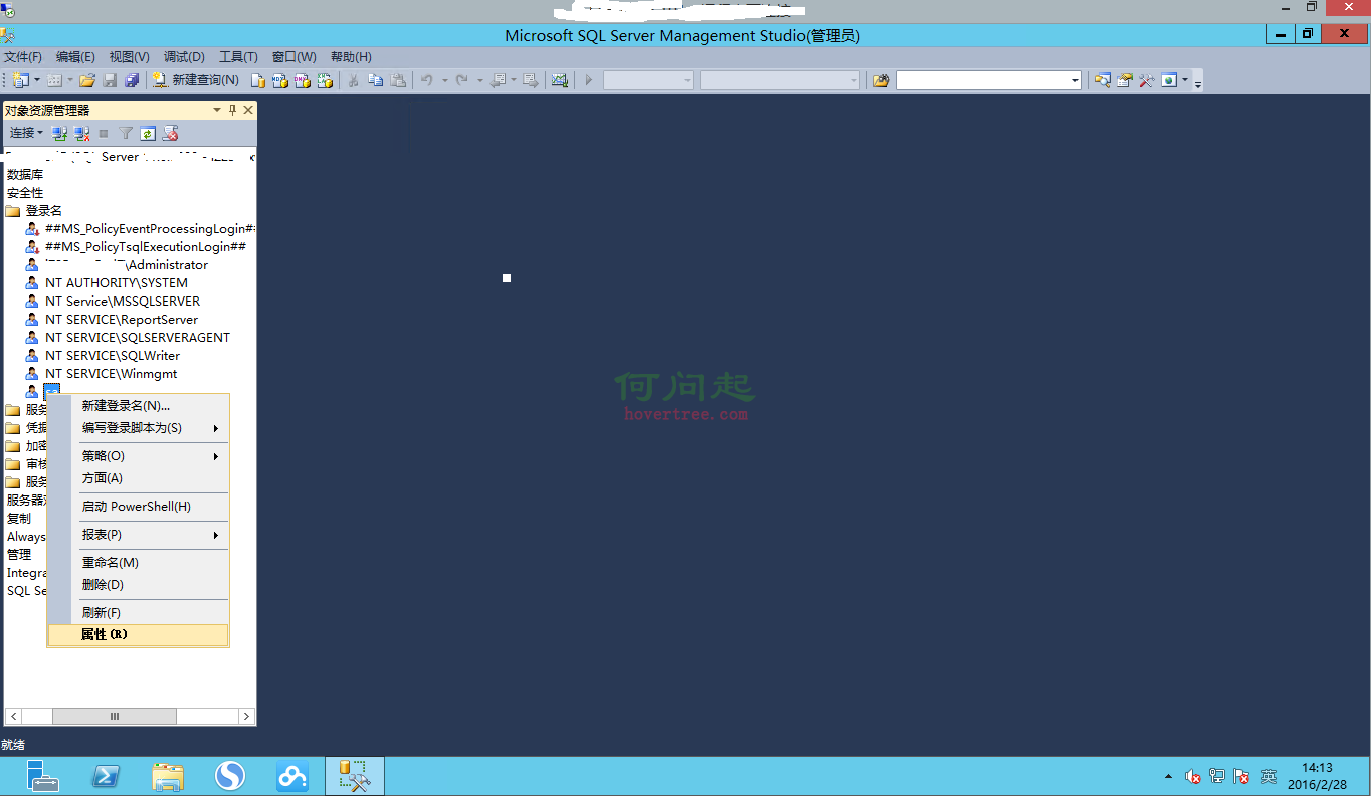Screen dimensions: 1371x796
Task: Click the Filter funnel icon
Action: click(x=126, y=133)
